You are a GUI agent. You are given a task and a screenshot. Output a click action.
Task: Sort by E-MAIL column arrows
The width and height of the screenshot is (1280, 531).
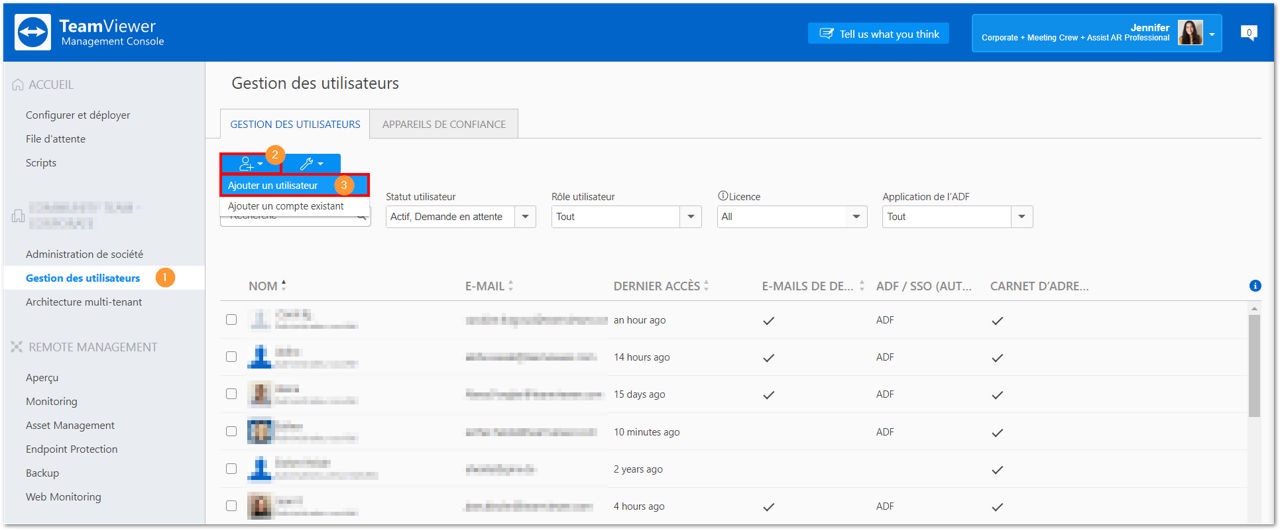(511, 286)
